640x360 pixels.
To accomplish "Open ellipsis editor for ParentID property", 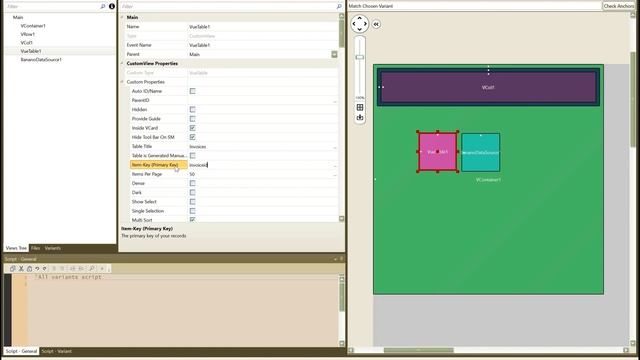I will (335, 100).
